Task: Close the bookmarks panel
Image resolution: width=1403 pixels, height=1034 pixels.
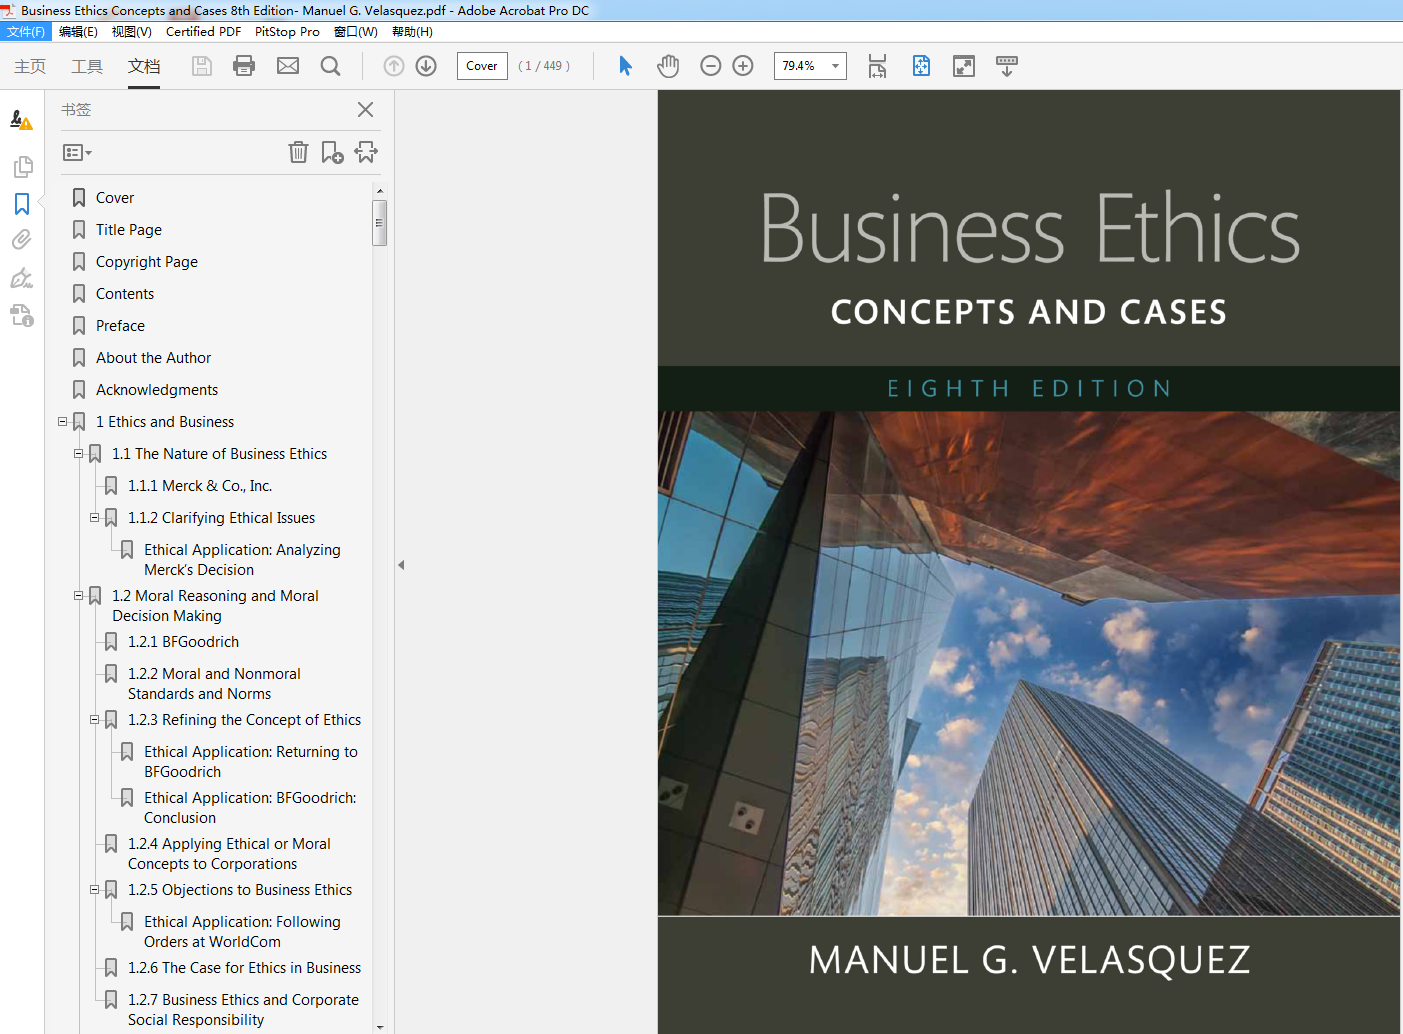Action: click(366, 110)
